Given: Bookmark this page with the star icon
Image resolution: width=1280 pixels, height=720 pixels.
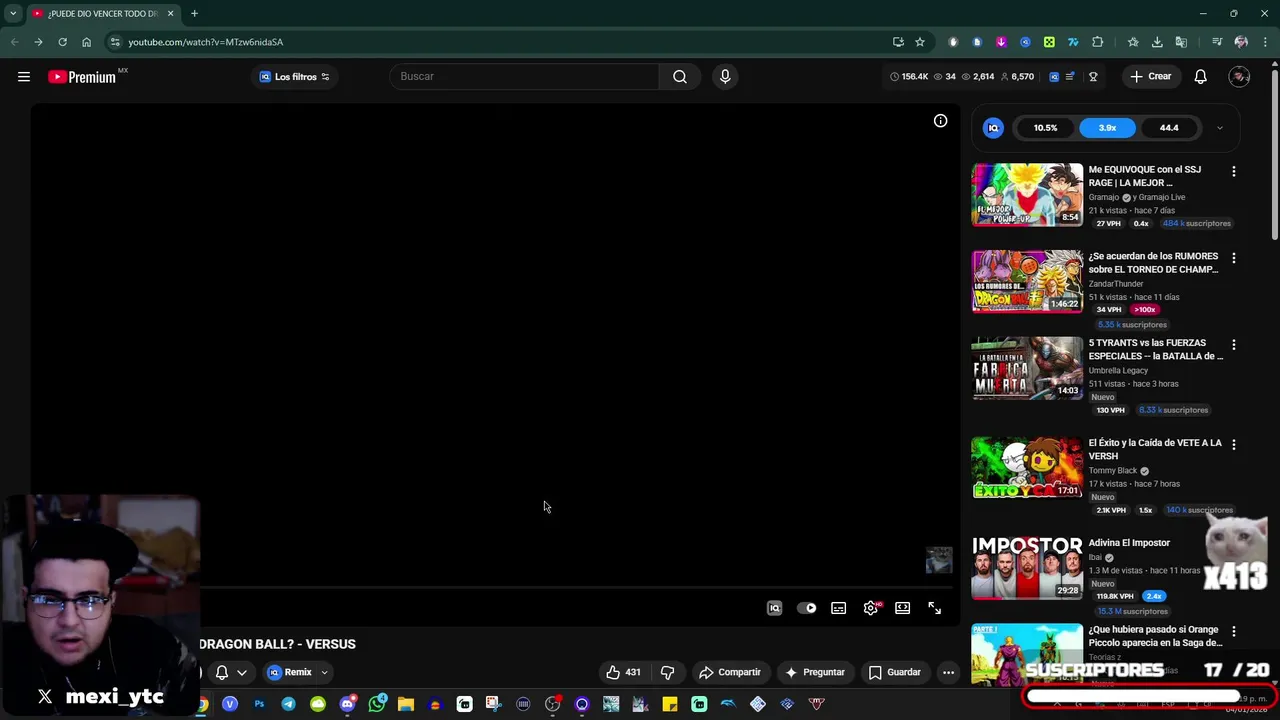Looking at the screenshot, I should click(x=920, y=42).
